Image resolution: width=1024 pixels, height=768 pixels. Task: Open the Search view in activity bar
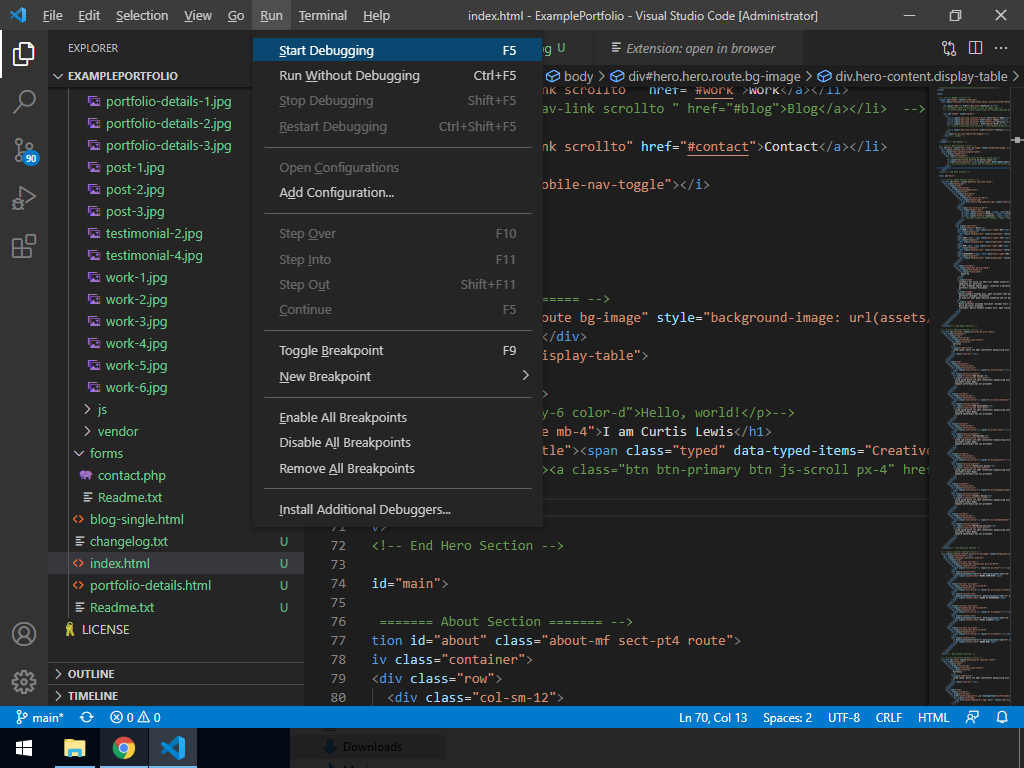[24, 101]
